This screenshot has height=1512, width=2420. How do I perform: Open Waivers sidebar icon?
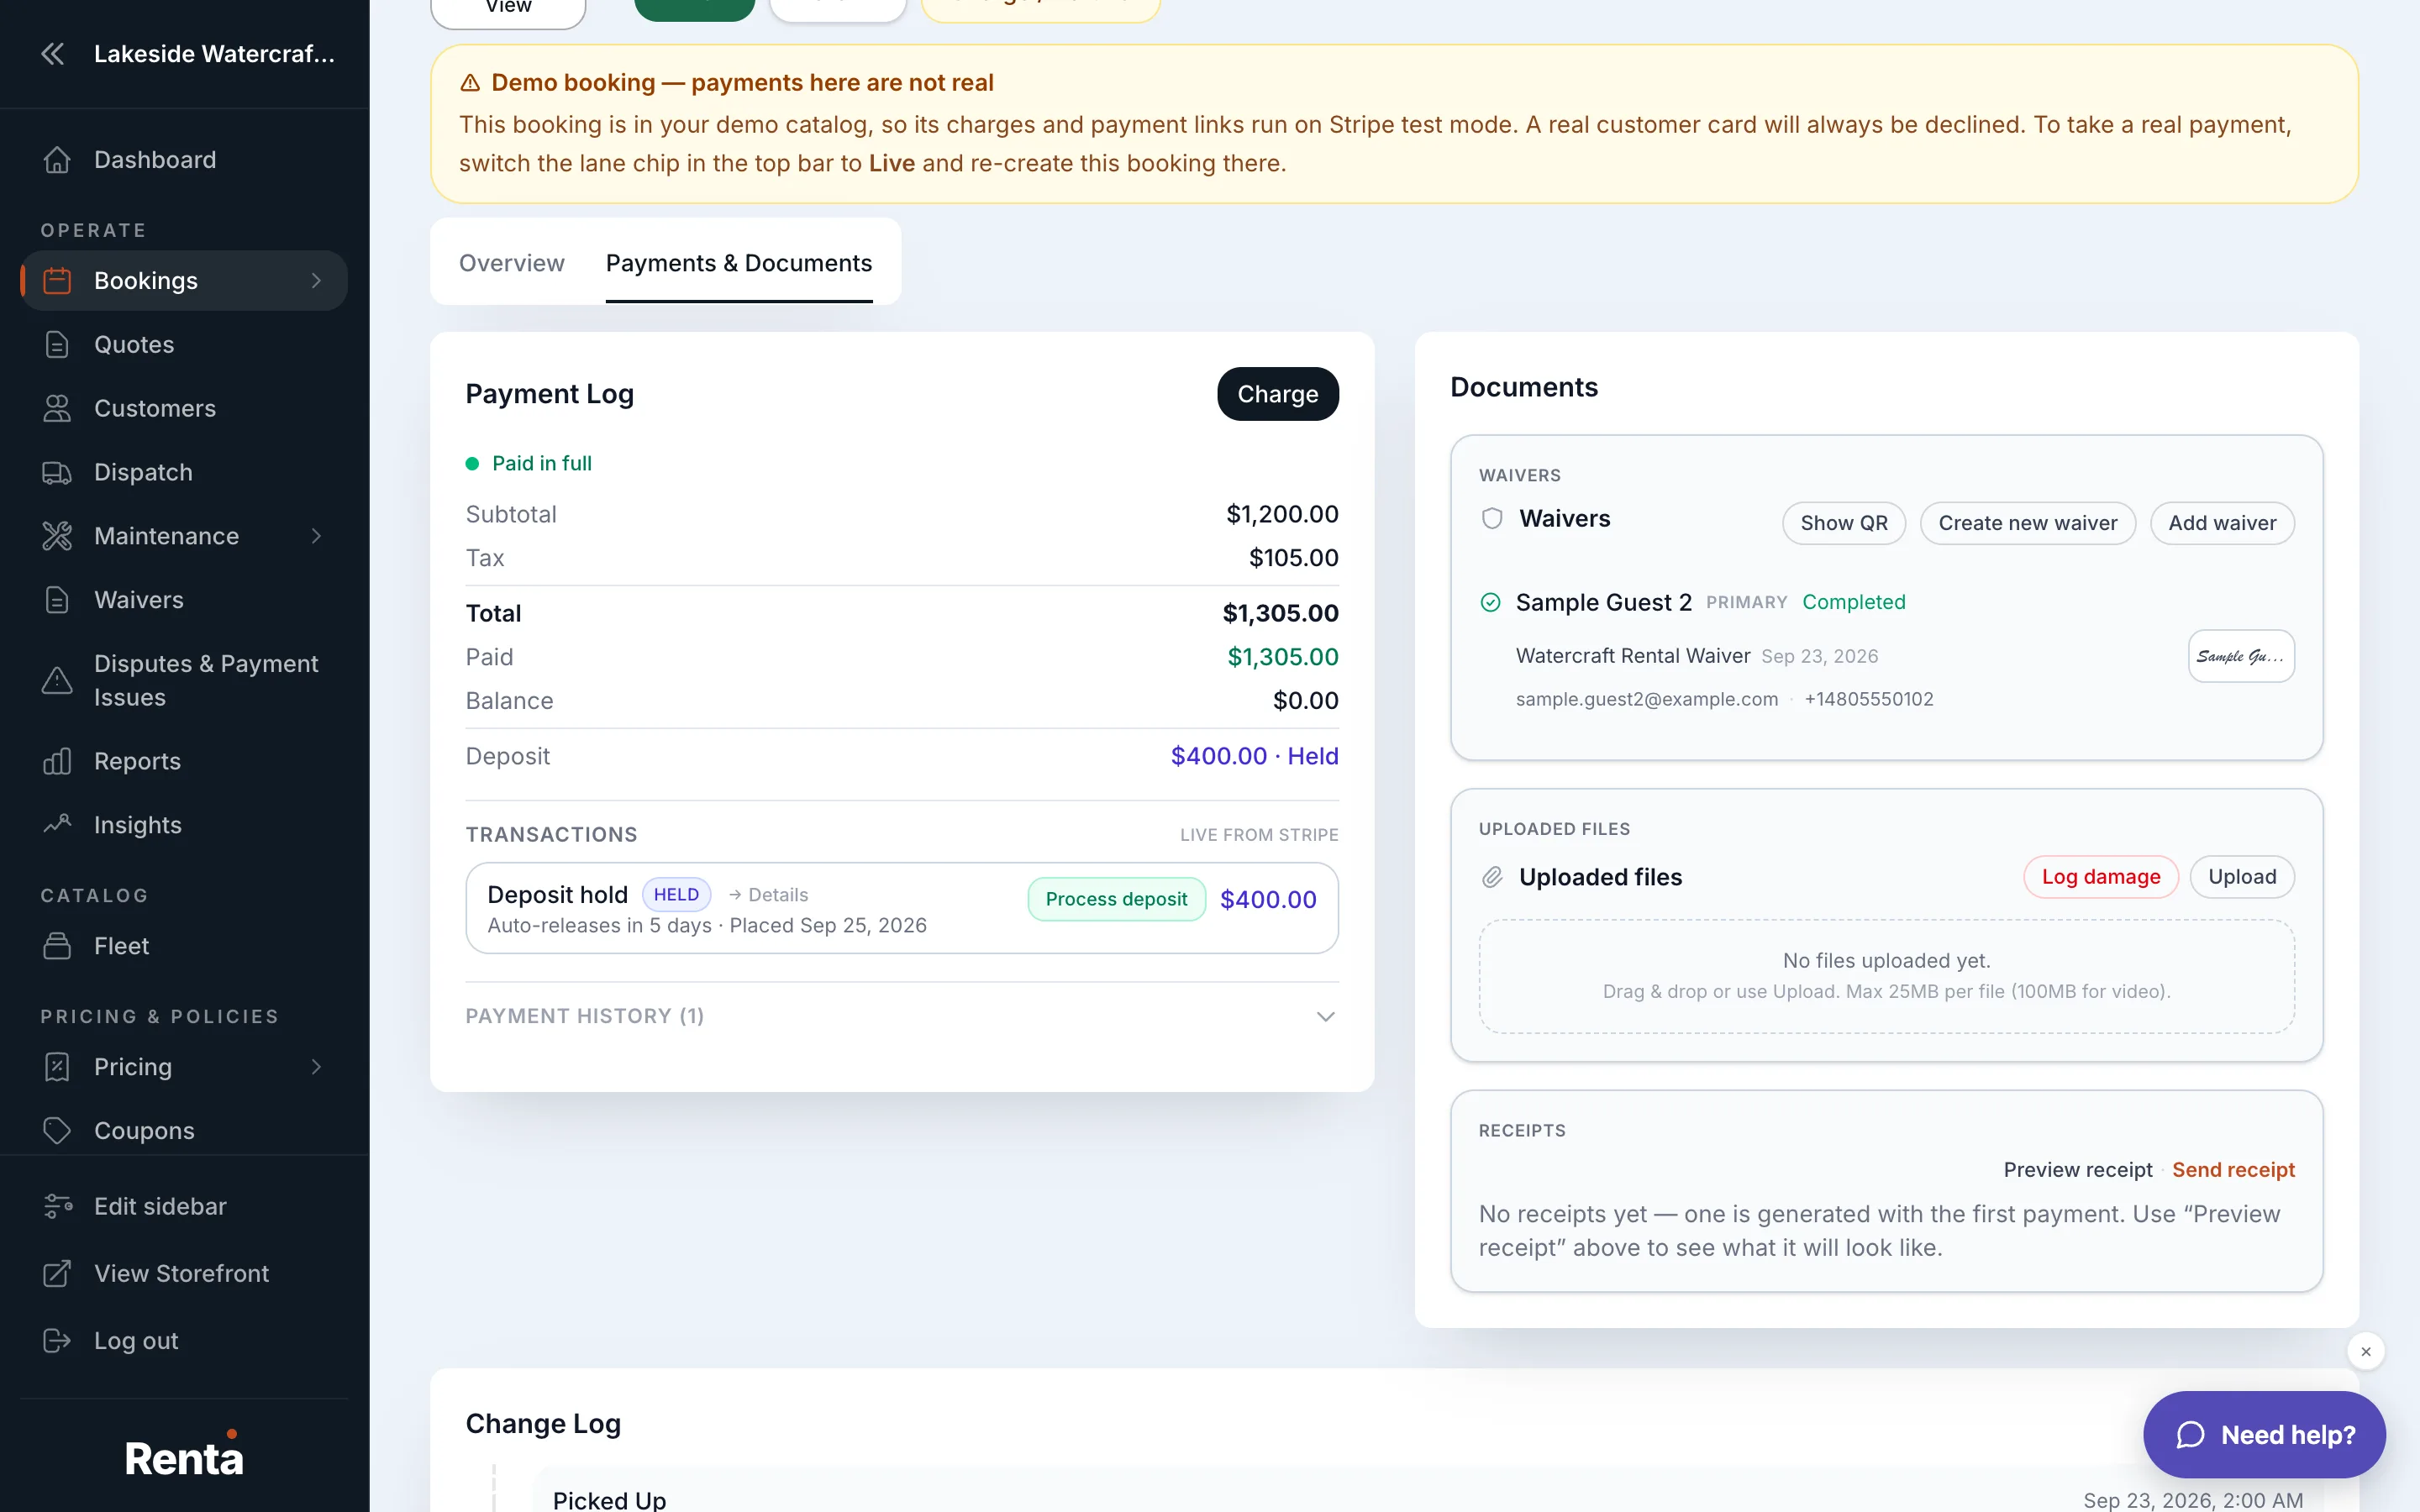pos(57,601)
